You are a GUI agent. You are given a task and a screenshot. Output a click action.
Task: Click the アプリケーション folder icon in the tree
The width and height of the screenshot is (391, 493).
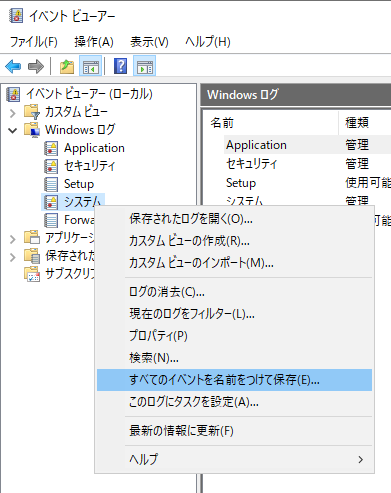point(32,238)
